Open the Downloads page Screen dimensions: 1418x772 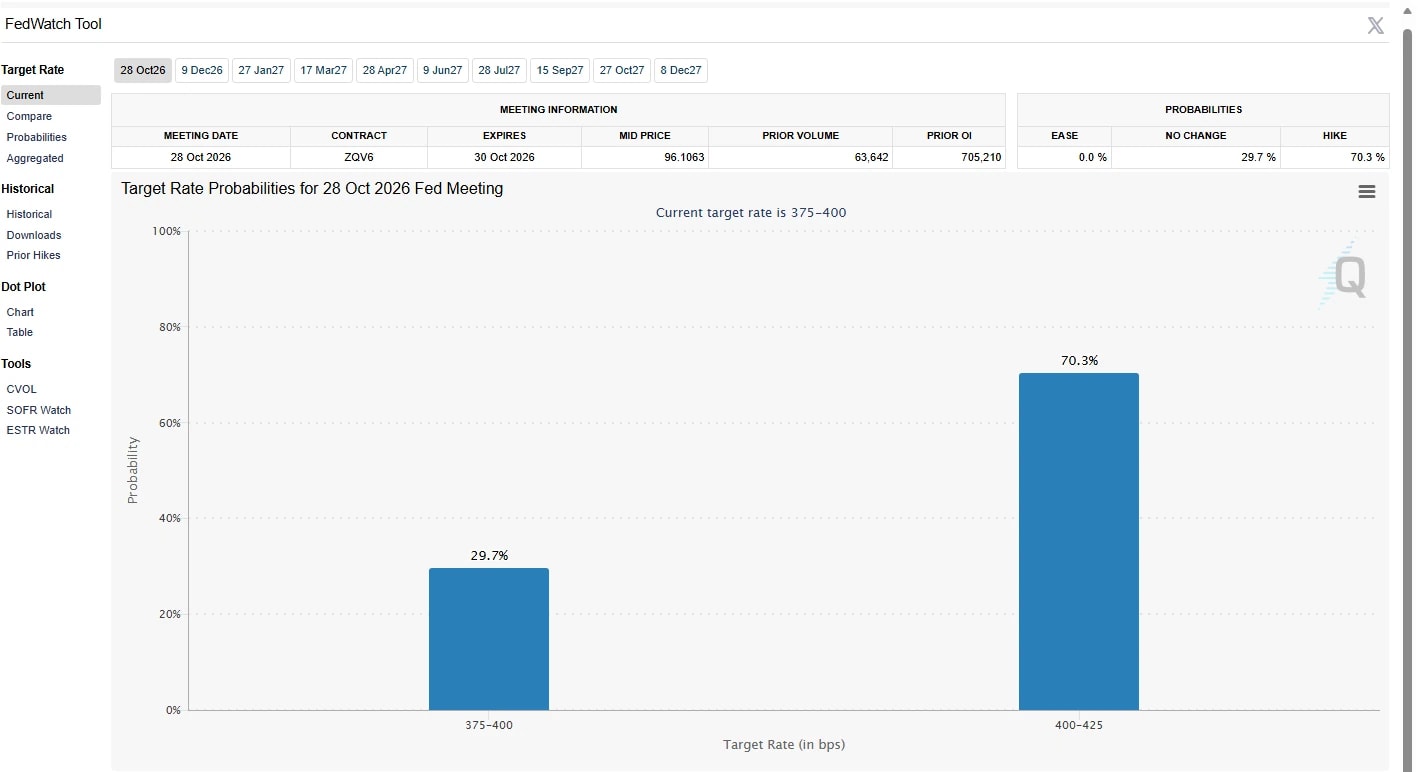[34, 235]
